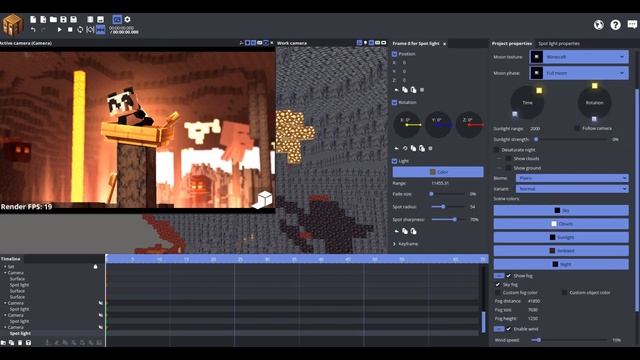Screen dimensions: 640x360
Task: Open the Ambient color button
Action: pyautogui.click(x=561, y=251)
